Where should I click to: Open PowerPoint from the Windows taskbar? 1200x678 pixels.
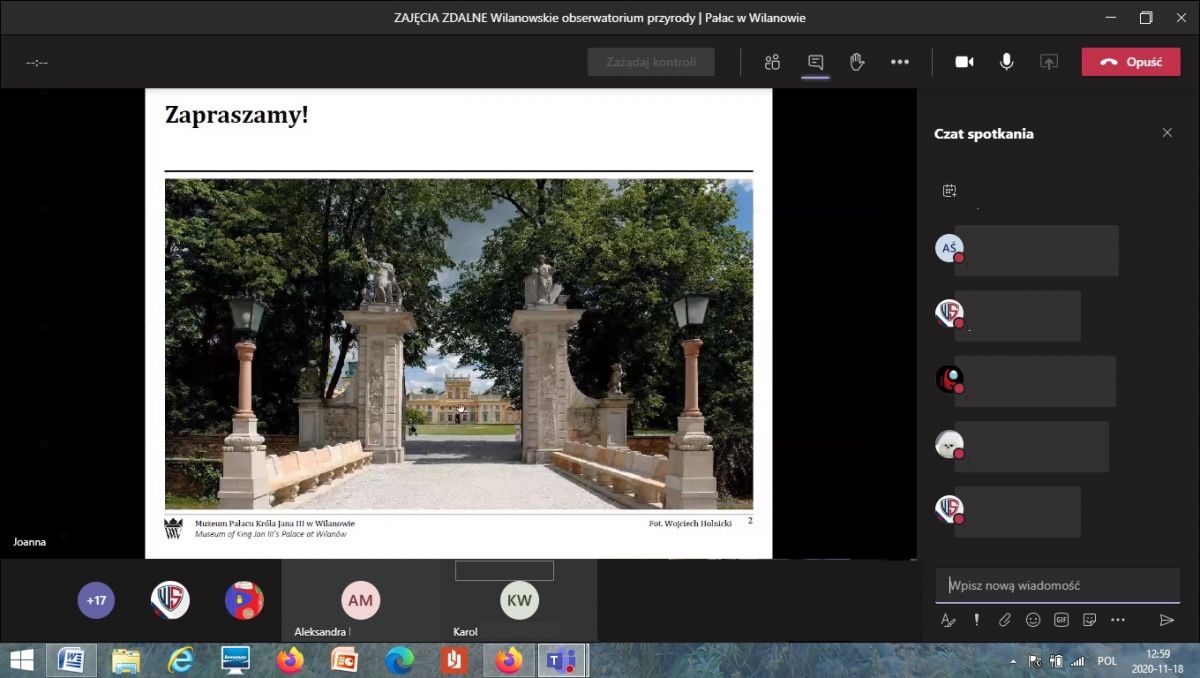(x=344, y=660)
